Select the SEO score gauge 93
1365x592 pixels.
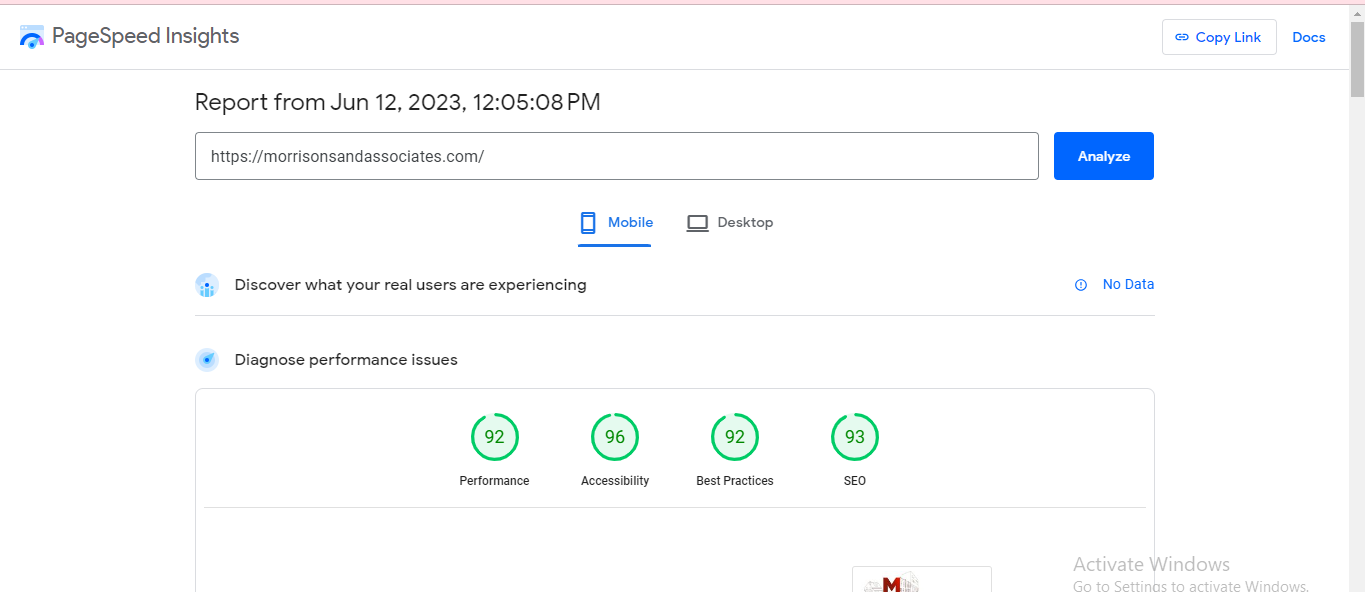[854, 437]
